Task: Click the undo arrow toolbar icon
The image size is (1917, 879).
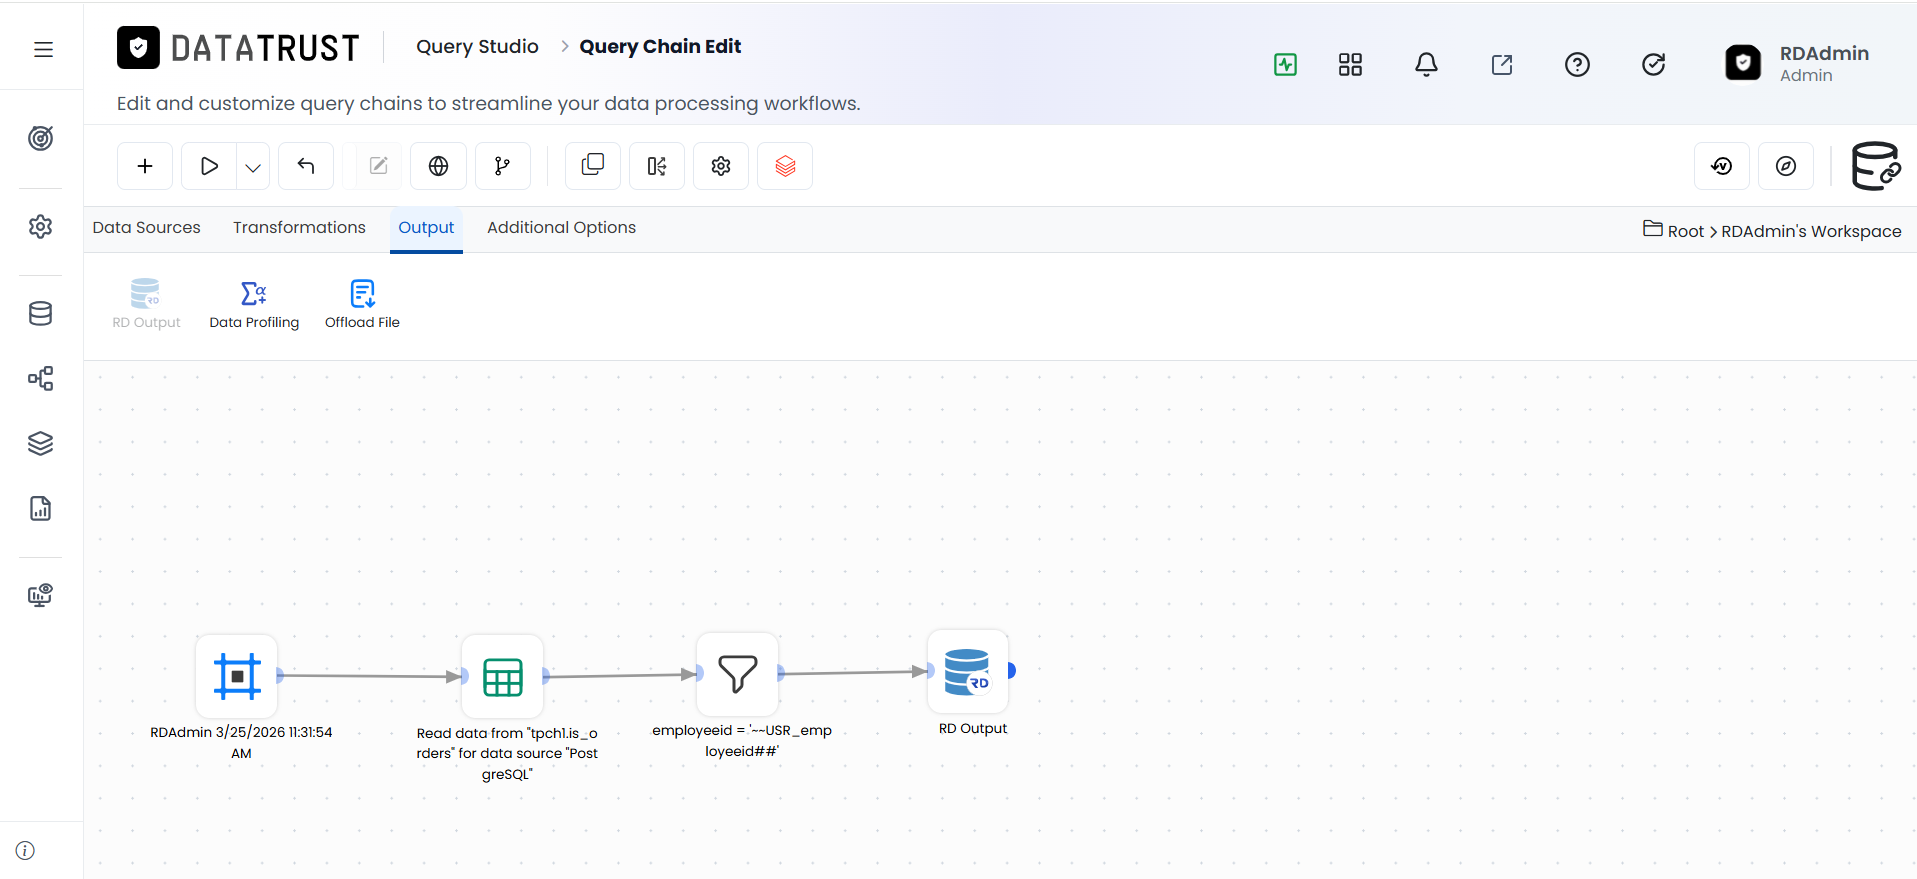Action: (306, 166)
